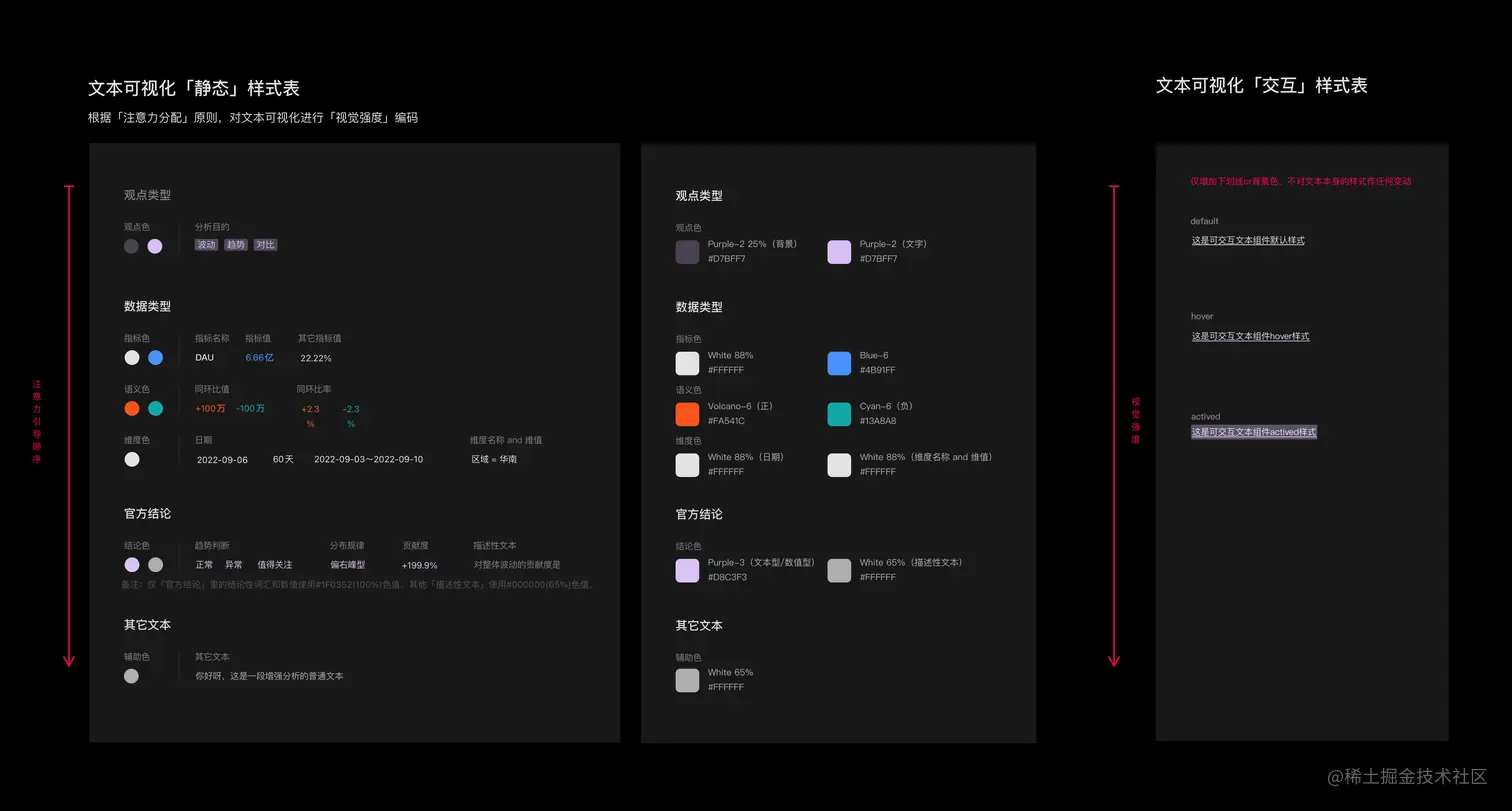Click the +199.9% contribution value
Viewport: 1512px width, 811px height.
click(x=420, y=565)
